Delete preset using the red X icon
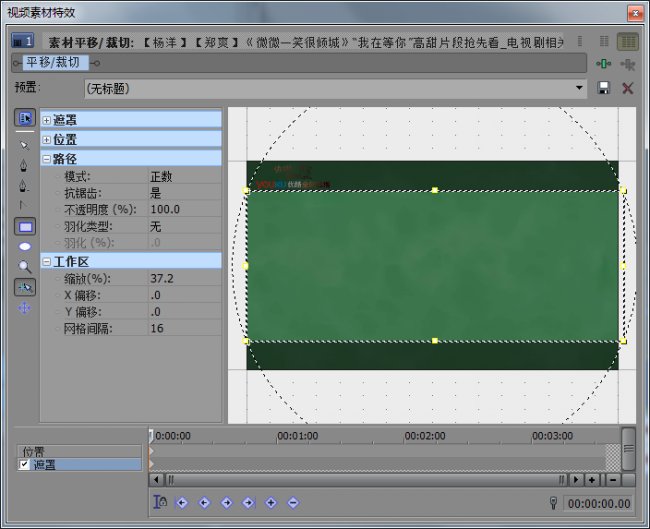 pos(628,88)
